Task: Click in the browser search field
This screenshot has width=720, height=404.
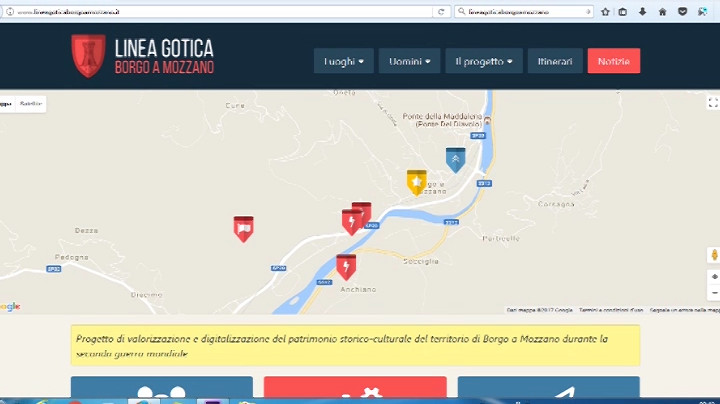Action: coord(520,11)
